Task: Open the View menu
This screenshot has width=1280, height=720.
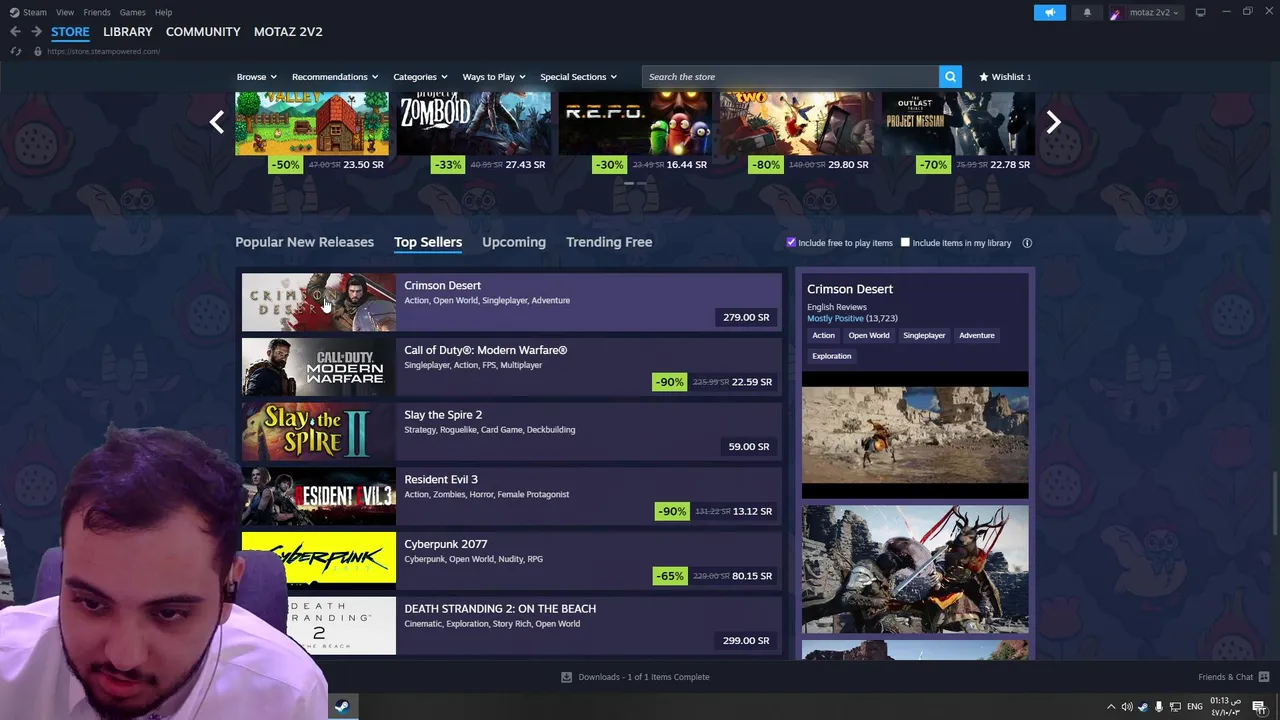Action: [x=65, y=12]
